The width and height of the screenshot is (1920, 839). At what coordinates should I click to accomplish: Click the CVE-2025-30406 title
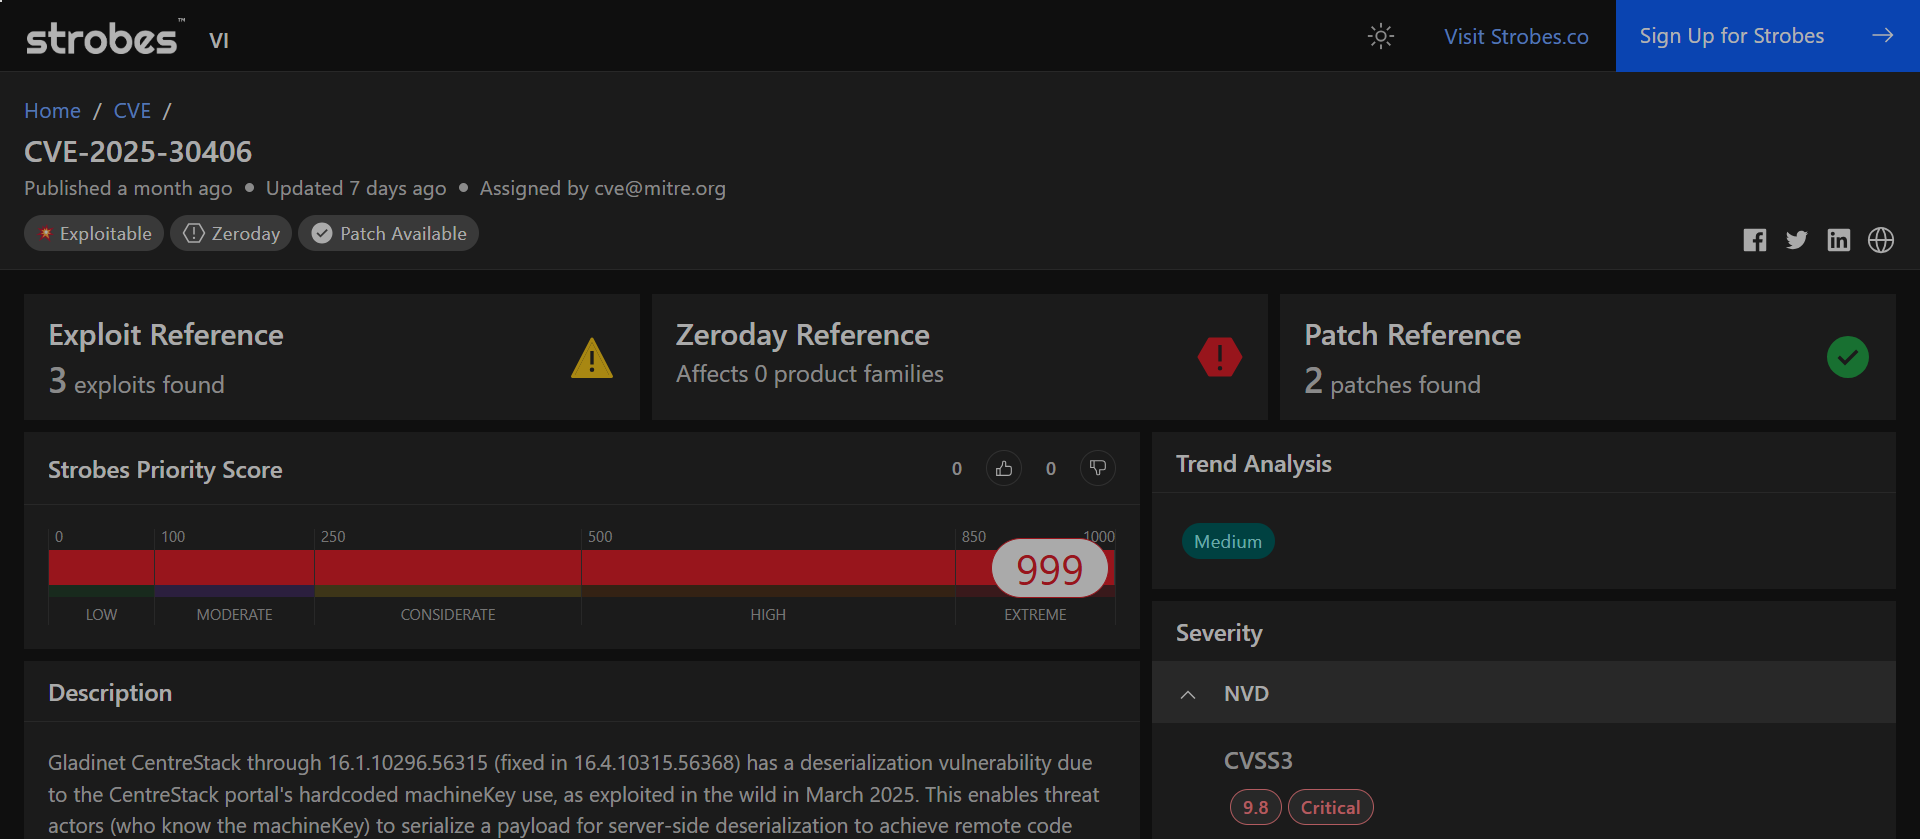138,152
